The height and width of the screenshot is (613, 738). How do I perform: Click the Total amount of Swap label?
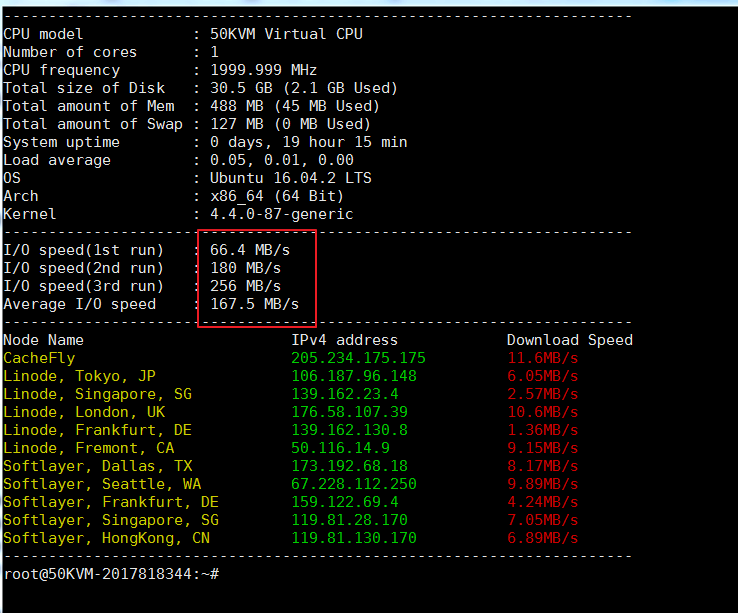coord(93,124)
